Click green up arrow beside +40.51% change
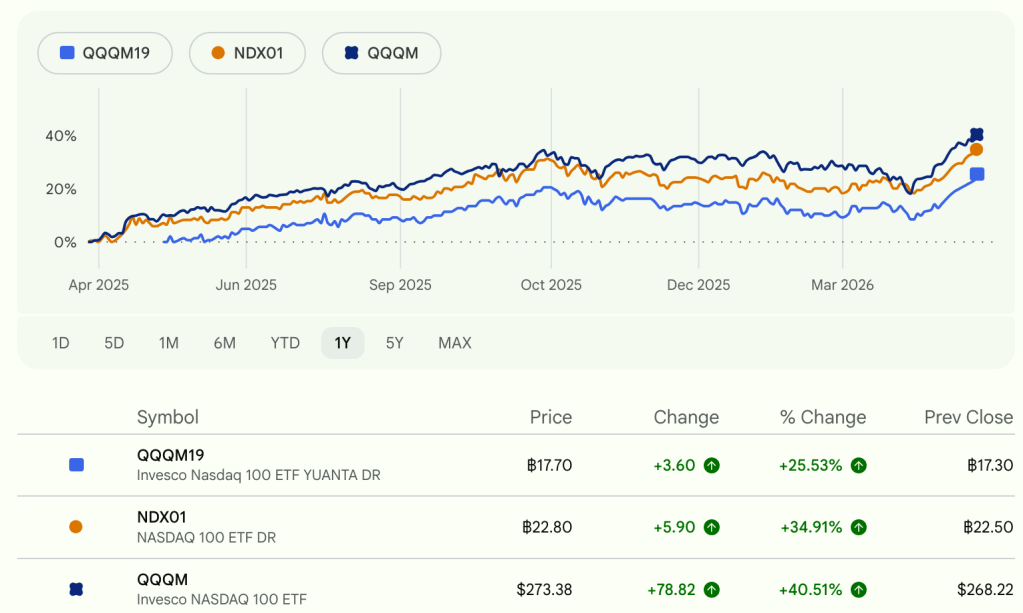The width and height of the screenshot is (1023, 613). click(859, 590)
